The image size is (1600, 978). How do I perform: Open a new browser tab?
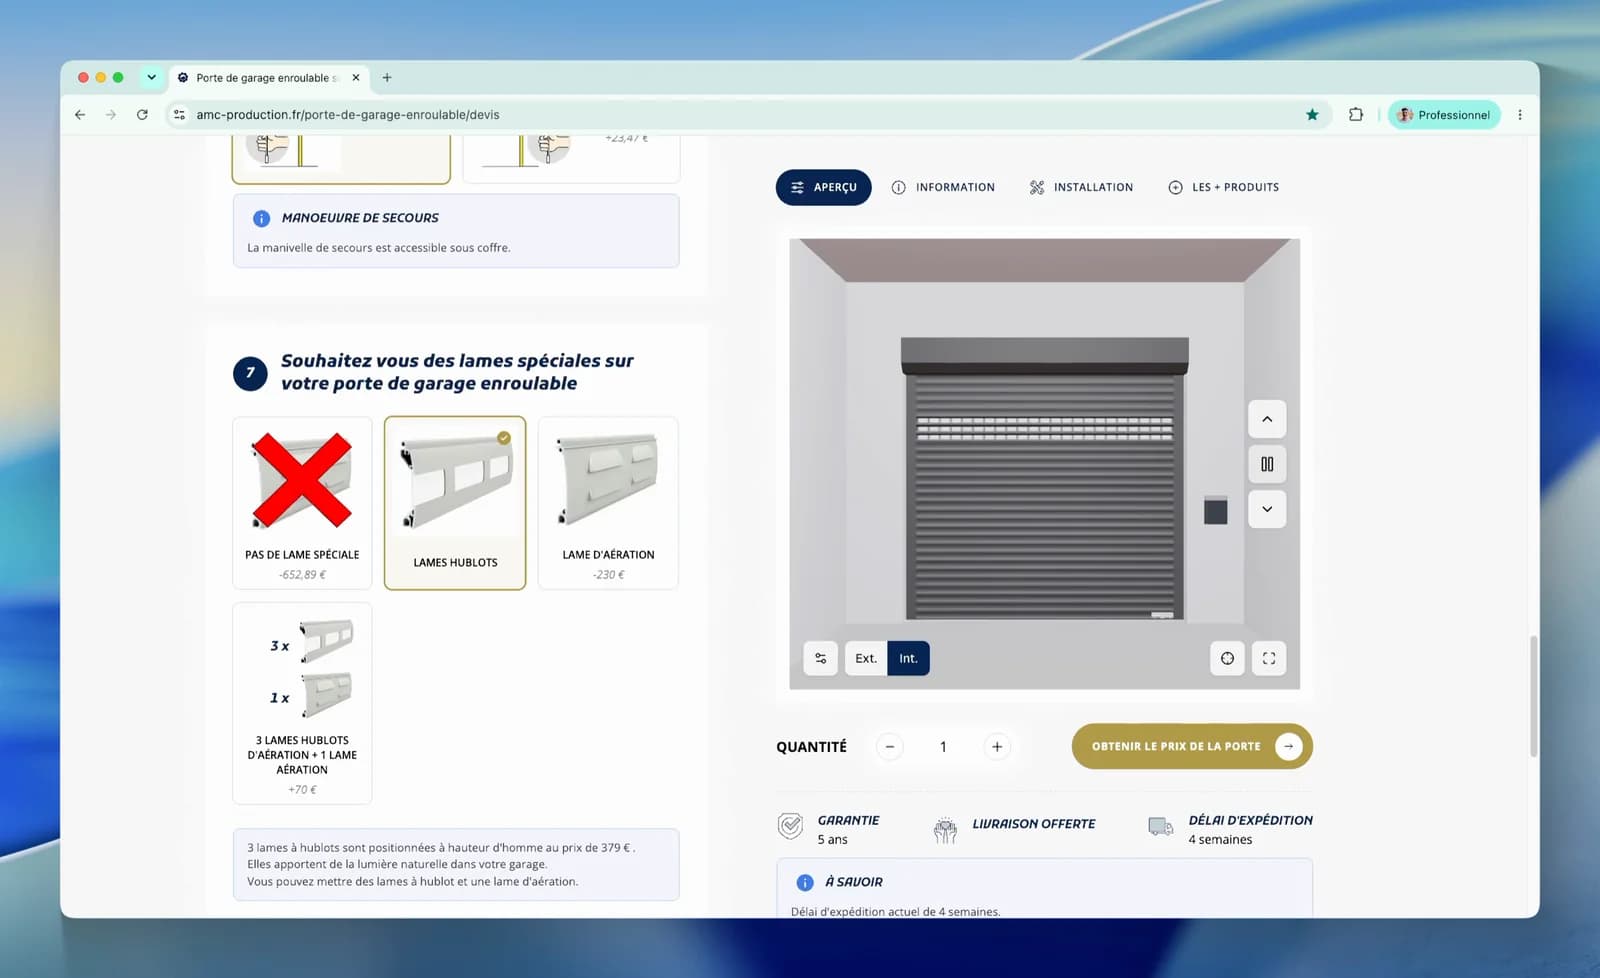coord(387,77)
